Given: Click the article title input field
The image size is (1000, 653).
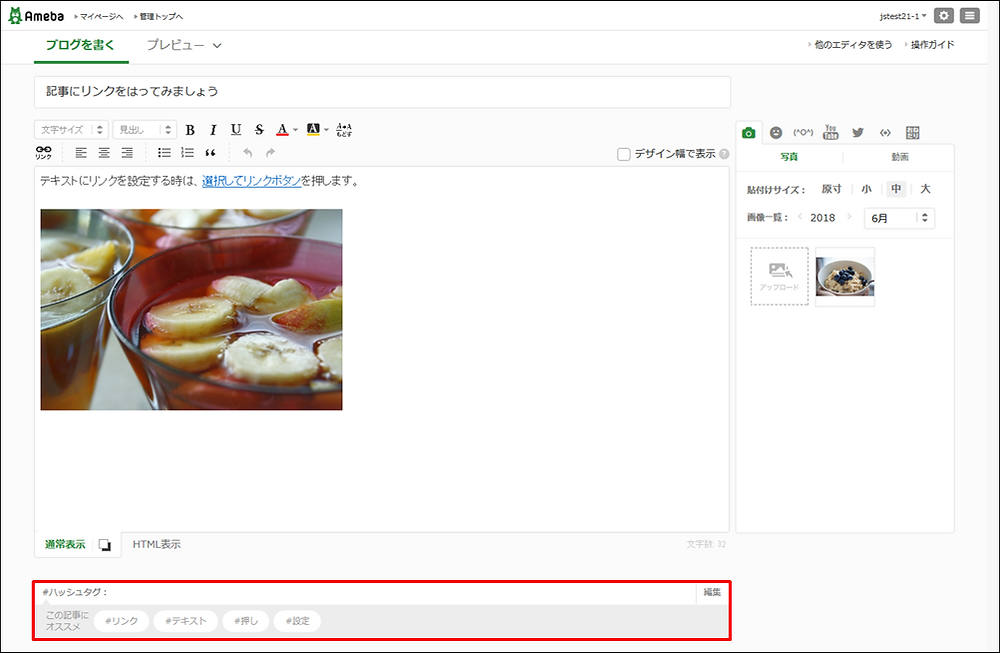Looking at the screenshot, I should pyautogui.click(x=382, y=92).
